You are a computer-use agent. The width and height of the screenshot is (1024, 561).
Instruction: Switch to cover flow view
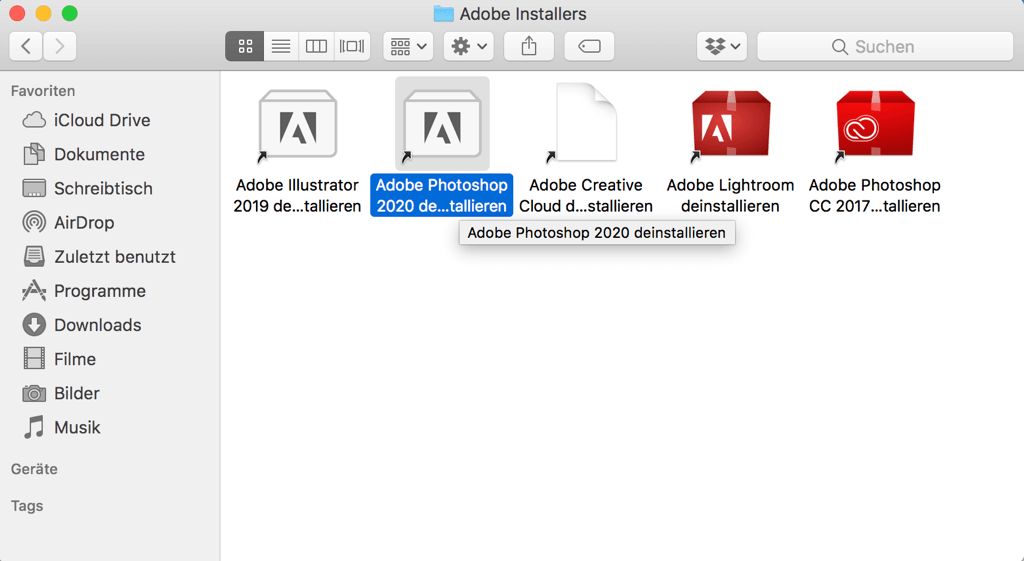click(352, 46)
